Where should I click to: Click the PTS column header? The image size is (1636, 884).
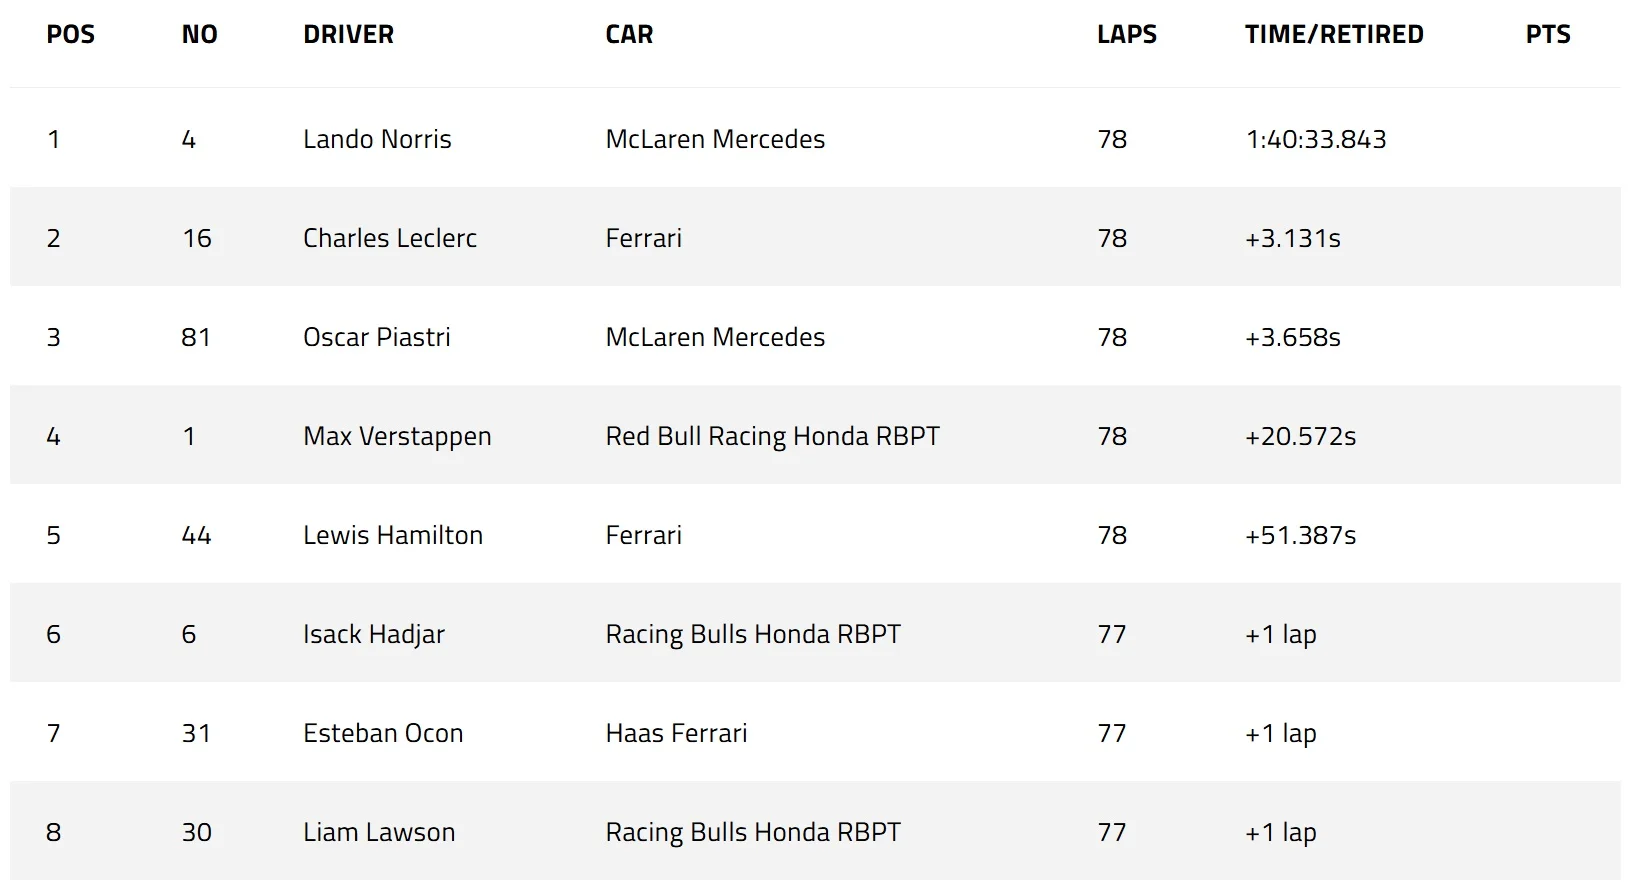coord(1547,35)
